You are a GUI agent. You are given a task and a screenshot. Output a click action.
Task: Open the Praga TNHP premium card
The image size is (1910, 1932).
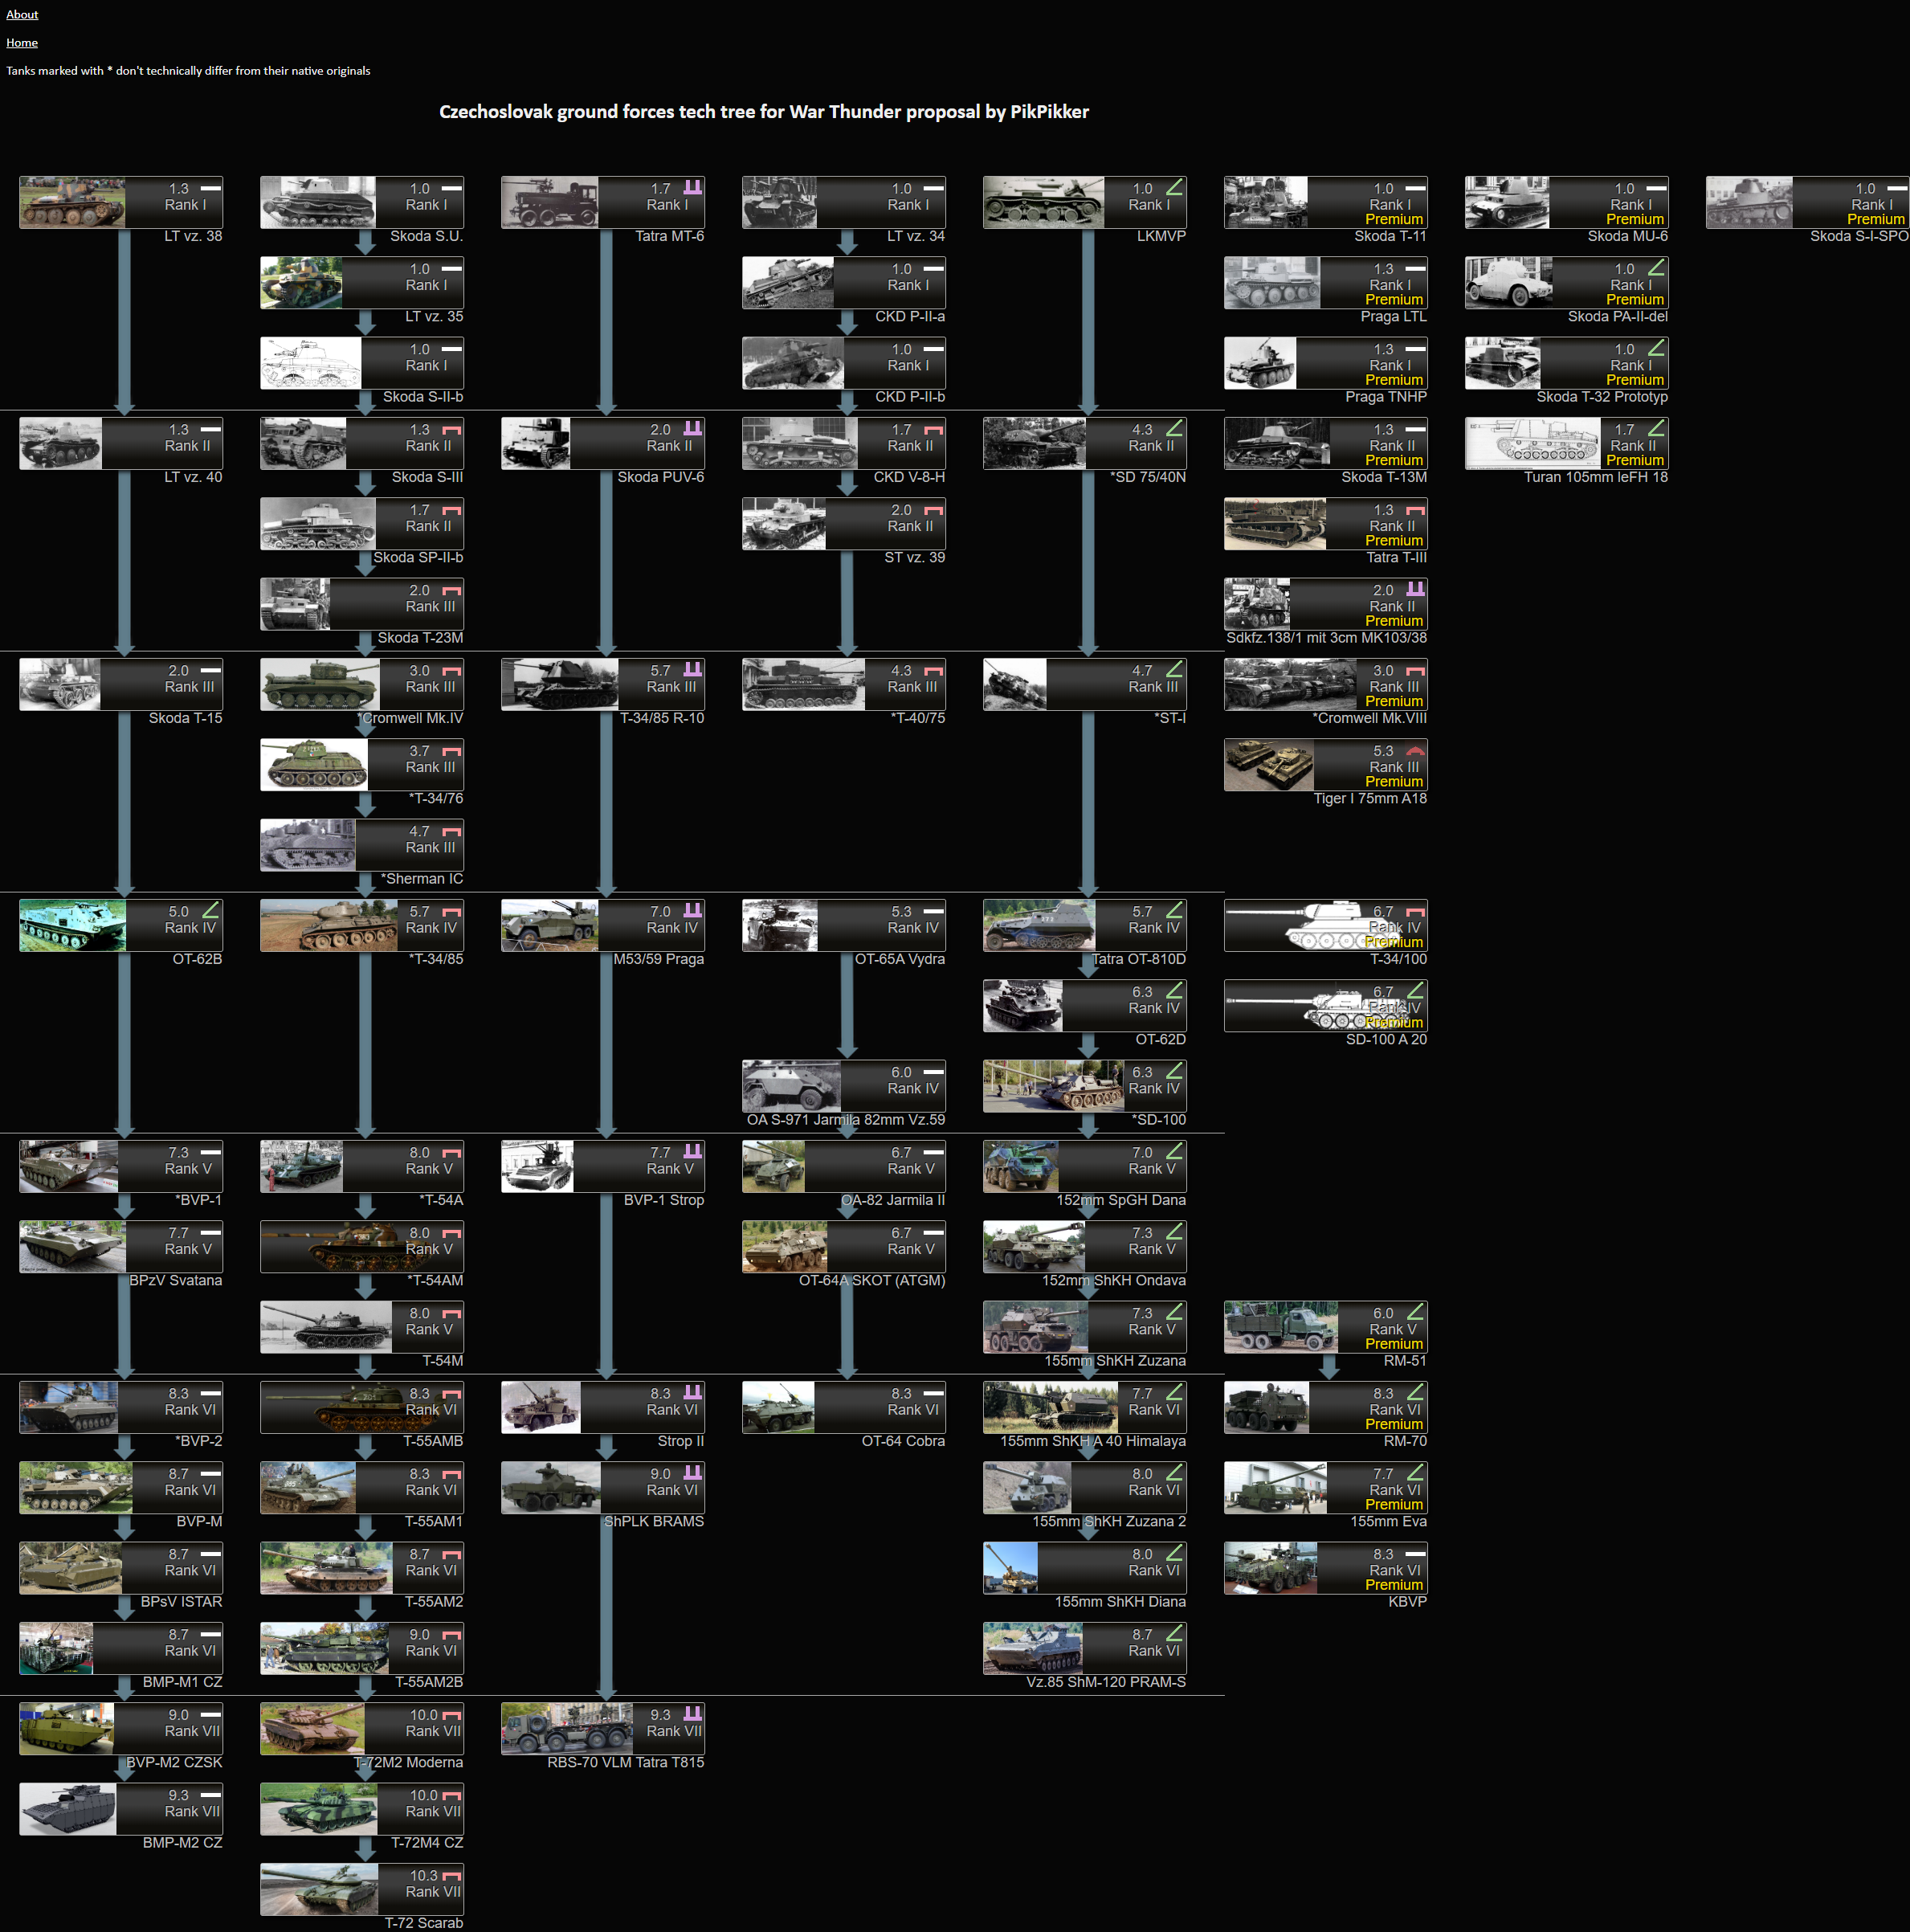(1326, 362)
